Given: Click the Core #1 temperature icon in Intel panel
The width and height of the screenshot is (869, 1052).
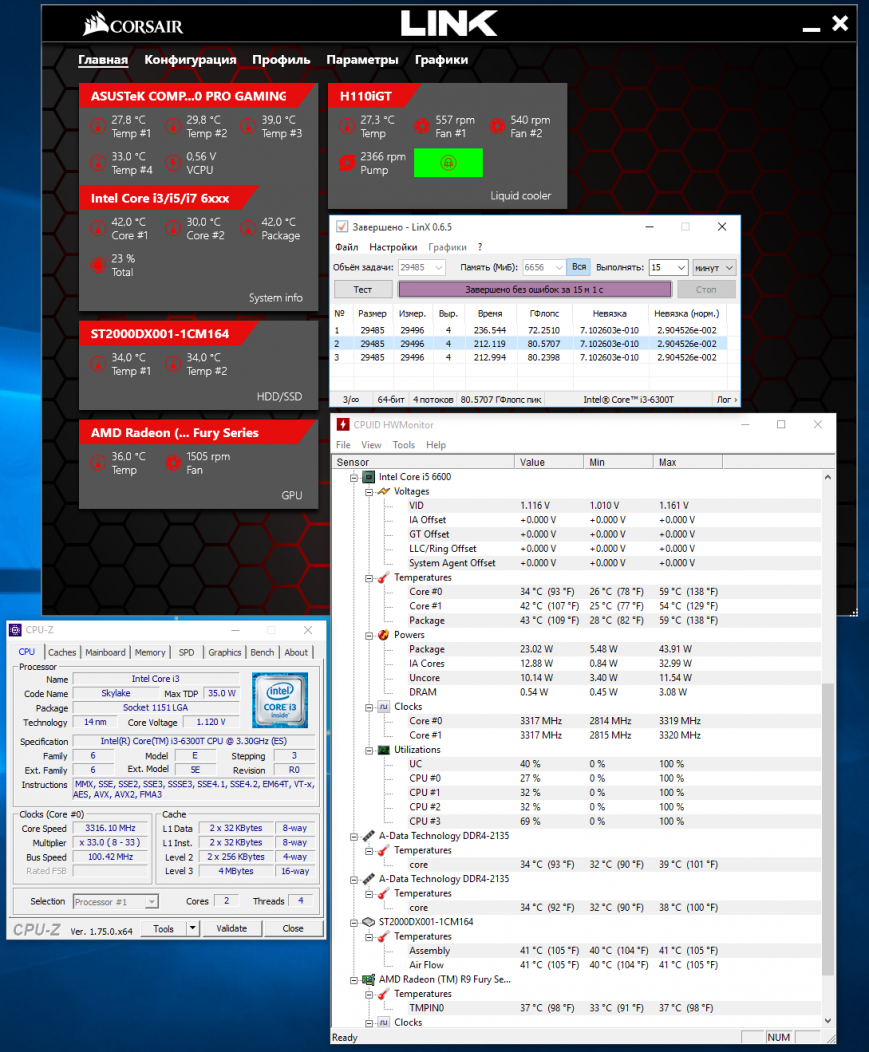Looking at the screenshot, I should (x=98, y=228).
